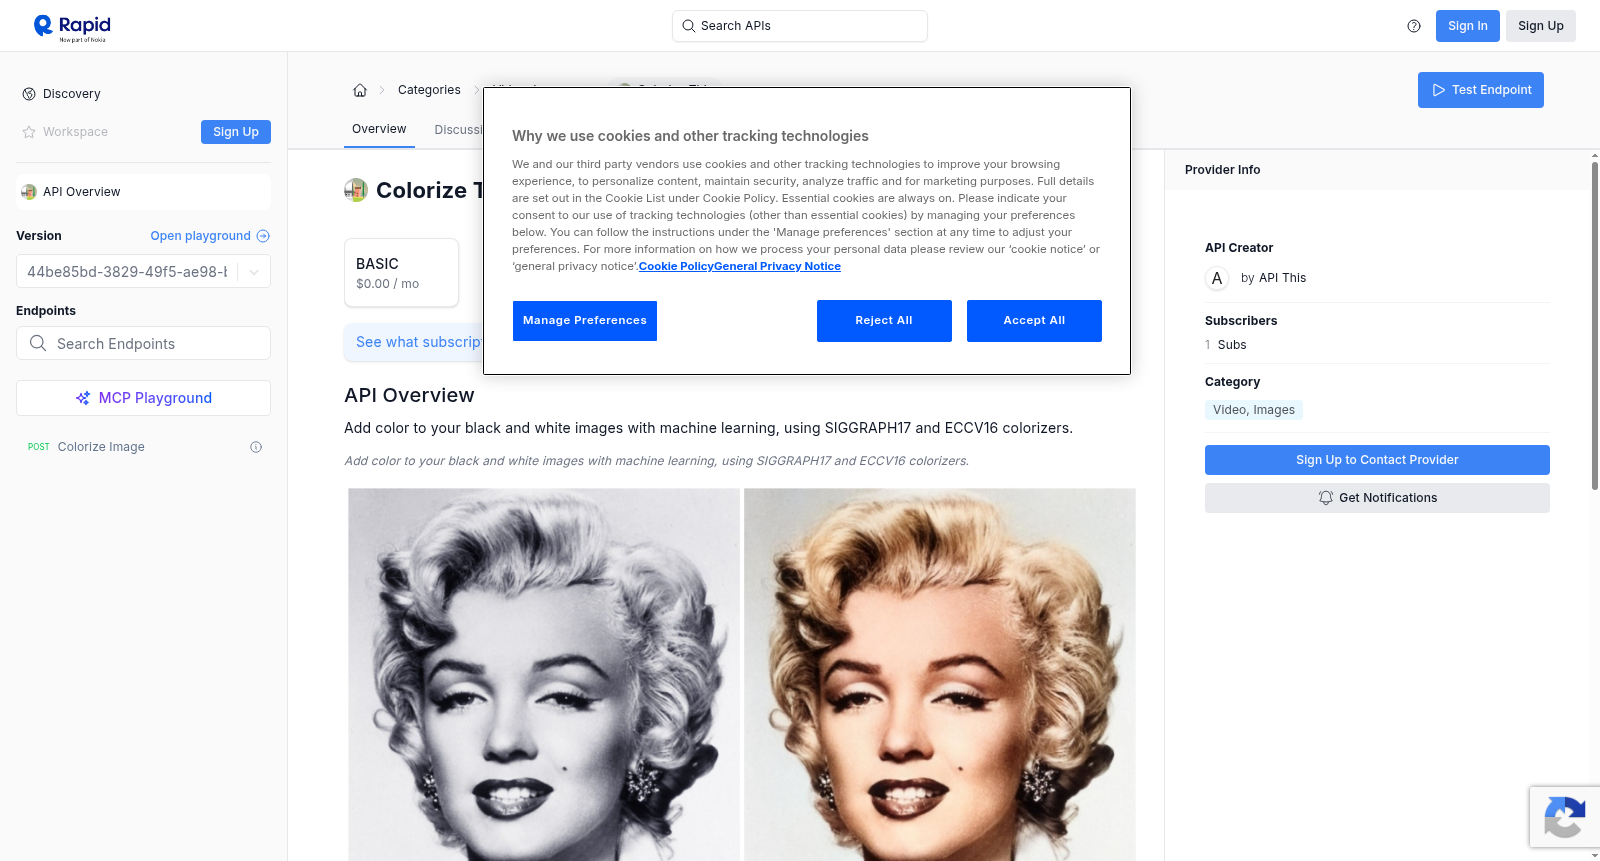Focus the Search APIs field
The width and height of the screenshot is (1600, 861).
(800, 26)
